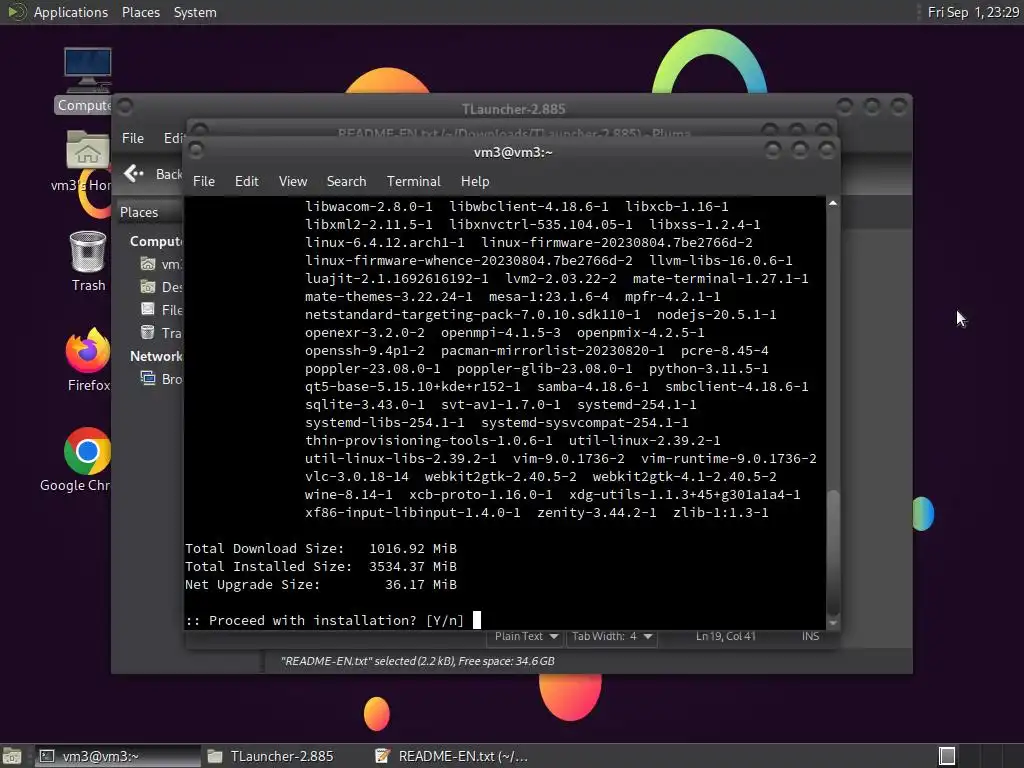
Task: Switch to vm3@vm3:~ terminal in the taskbar
Action: tap(118, 756)
